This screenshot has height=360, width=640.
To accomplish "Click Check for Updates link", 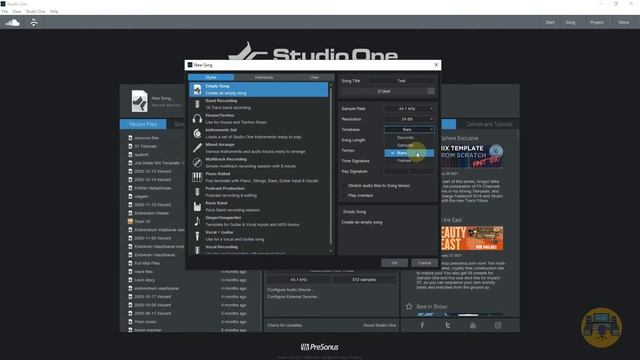I will coord(284,325).
